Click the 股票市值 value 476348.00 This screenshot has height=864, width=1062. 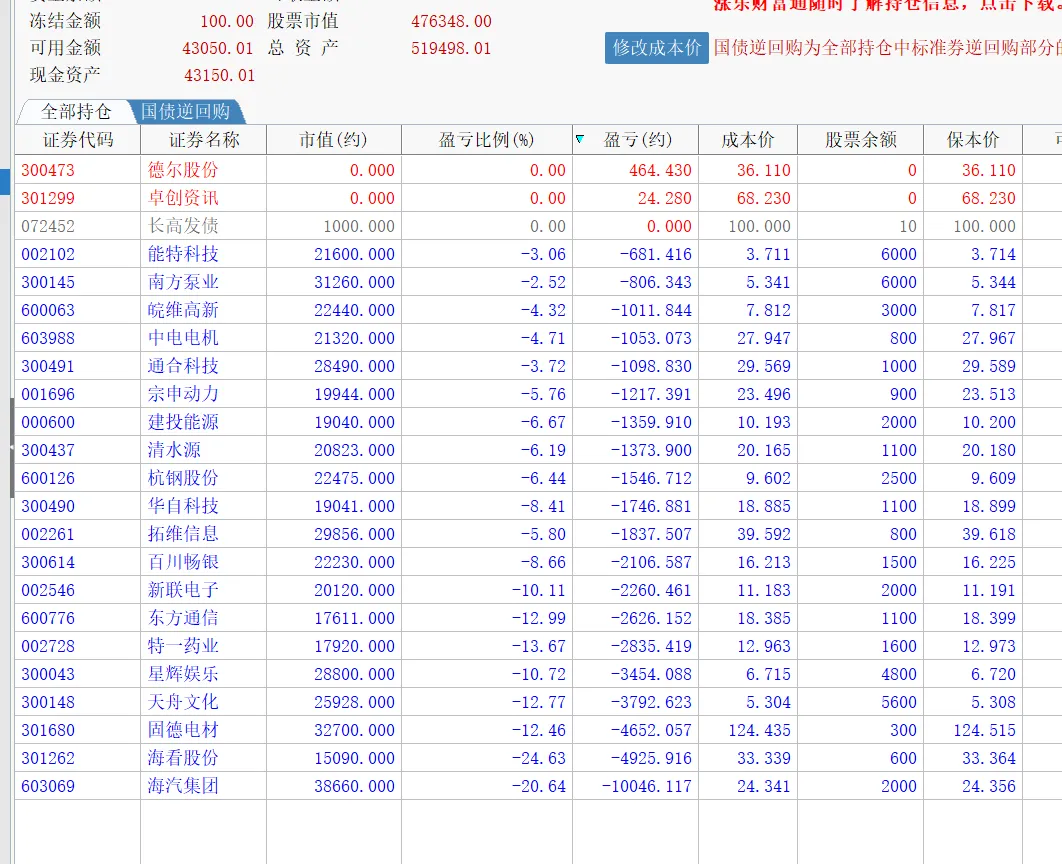point(451,22)
